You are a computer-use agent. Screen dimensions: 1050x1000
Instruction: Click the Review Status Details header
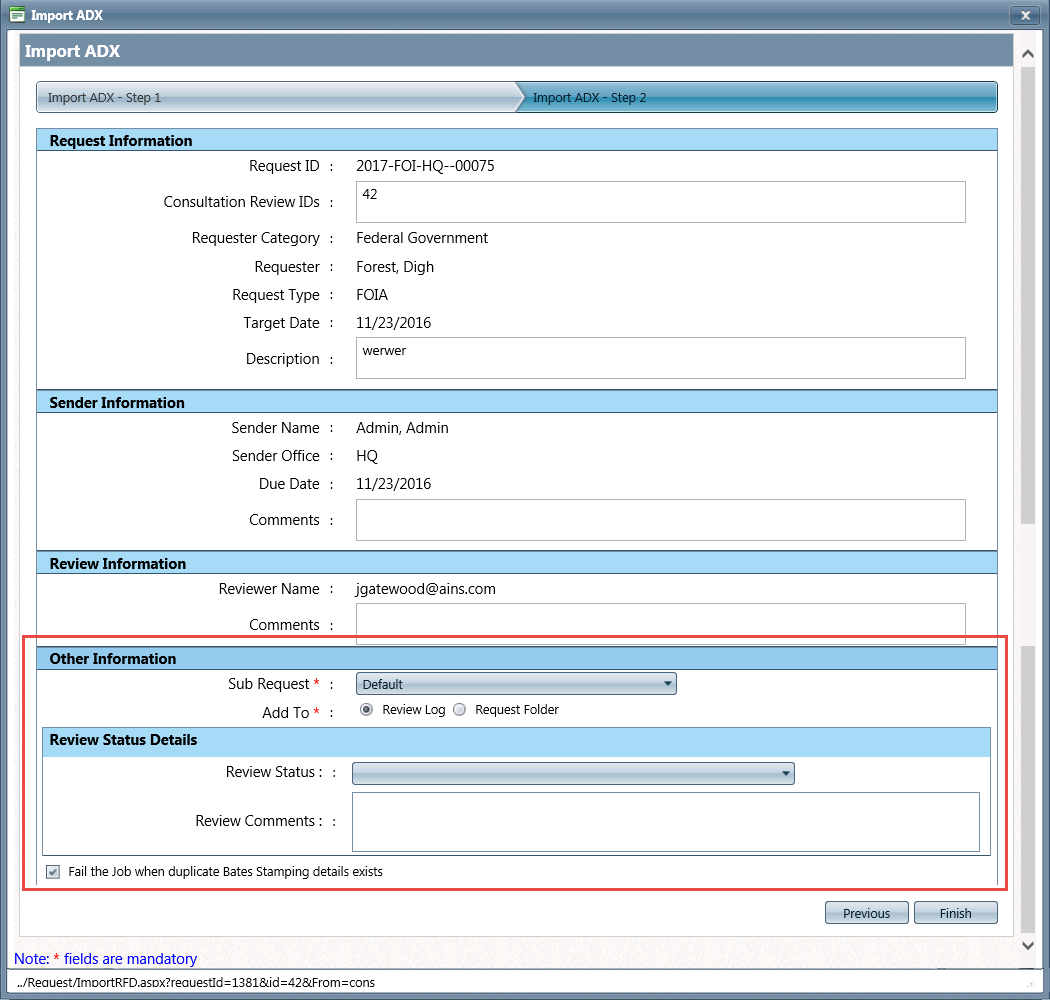point(516,740)
